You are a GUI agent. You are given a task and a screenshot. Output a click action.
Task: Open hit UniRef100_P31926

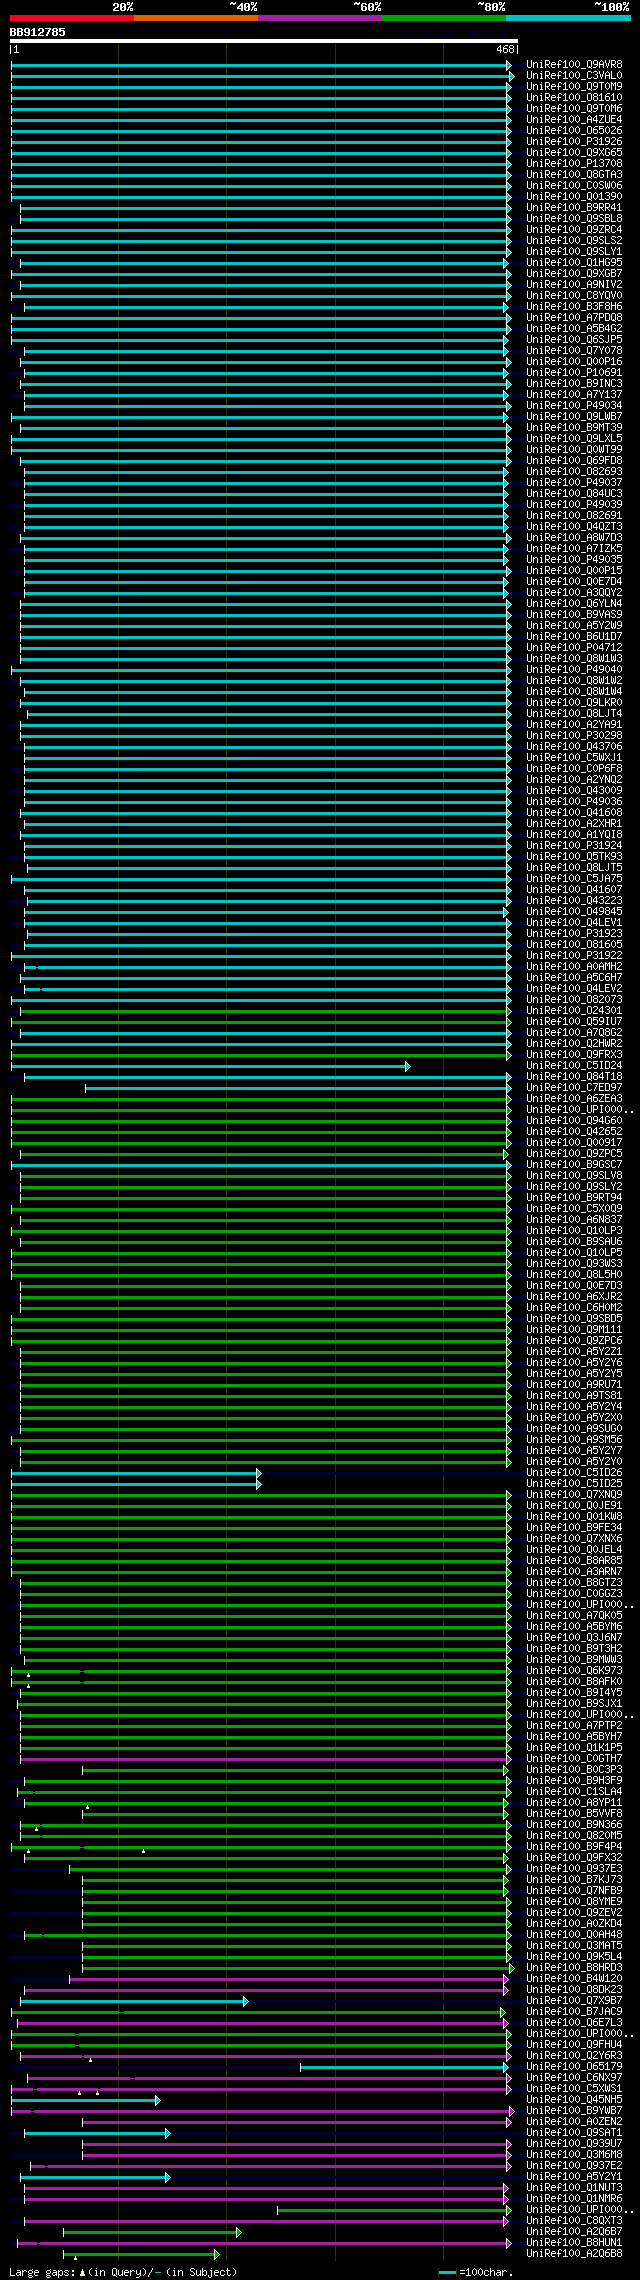point(574,142)
